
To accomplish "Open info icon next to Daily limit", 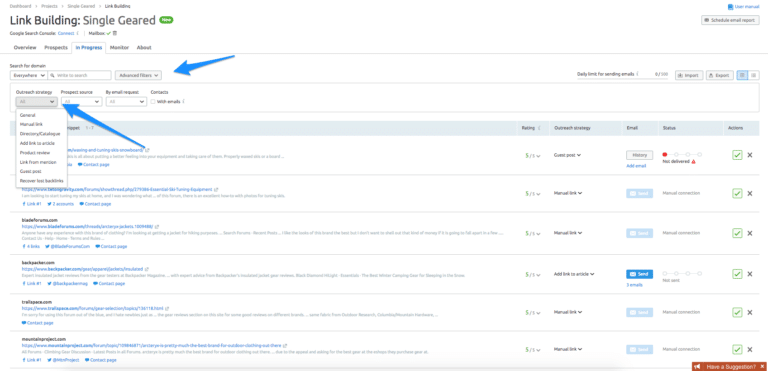I will [x=637, y=74].
